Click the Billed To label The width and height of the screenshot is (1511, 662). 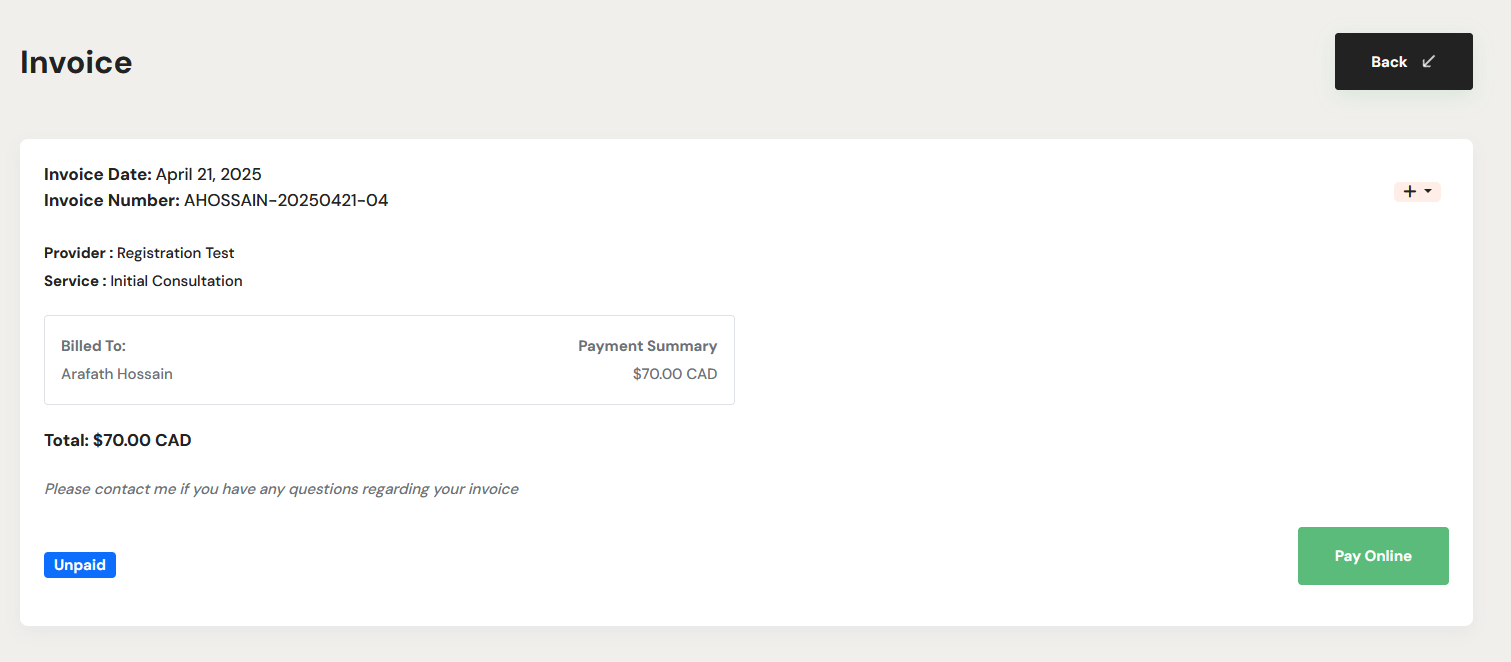point(93,346)
